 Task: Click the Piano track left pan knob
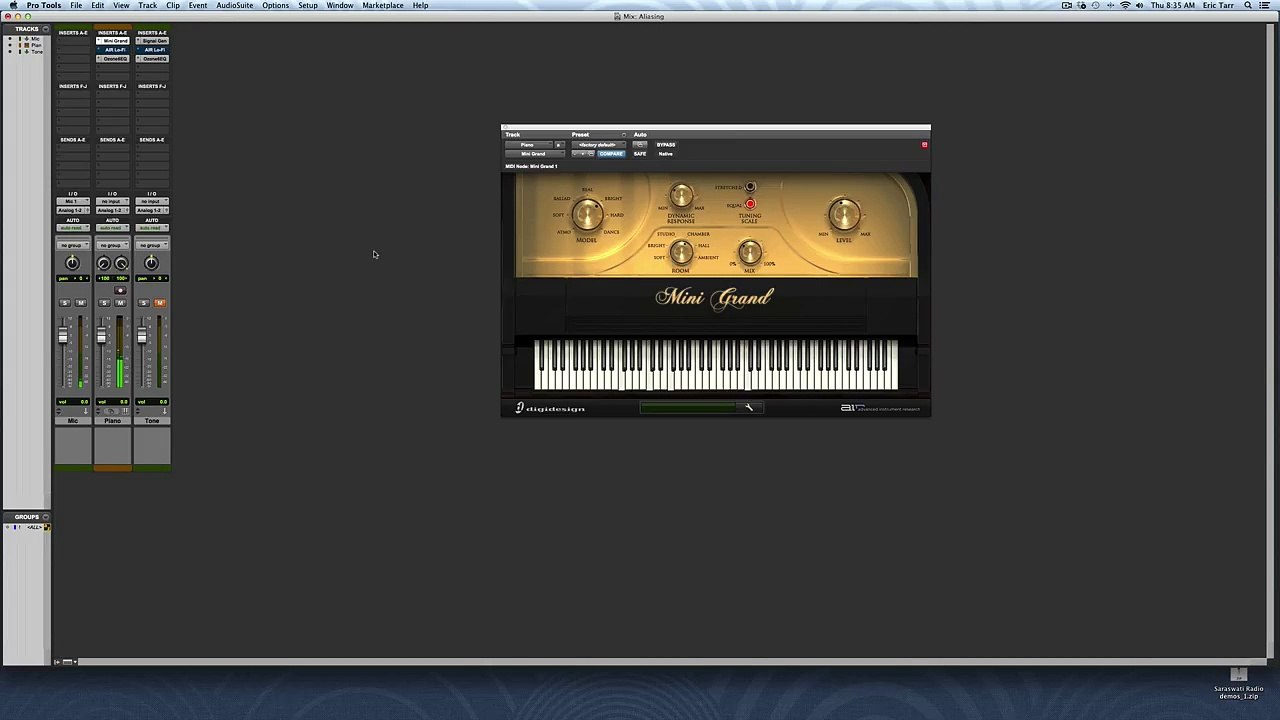(103, 263)
